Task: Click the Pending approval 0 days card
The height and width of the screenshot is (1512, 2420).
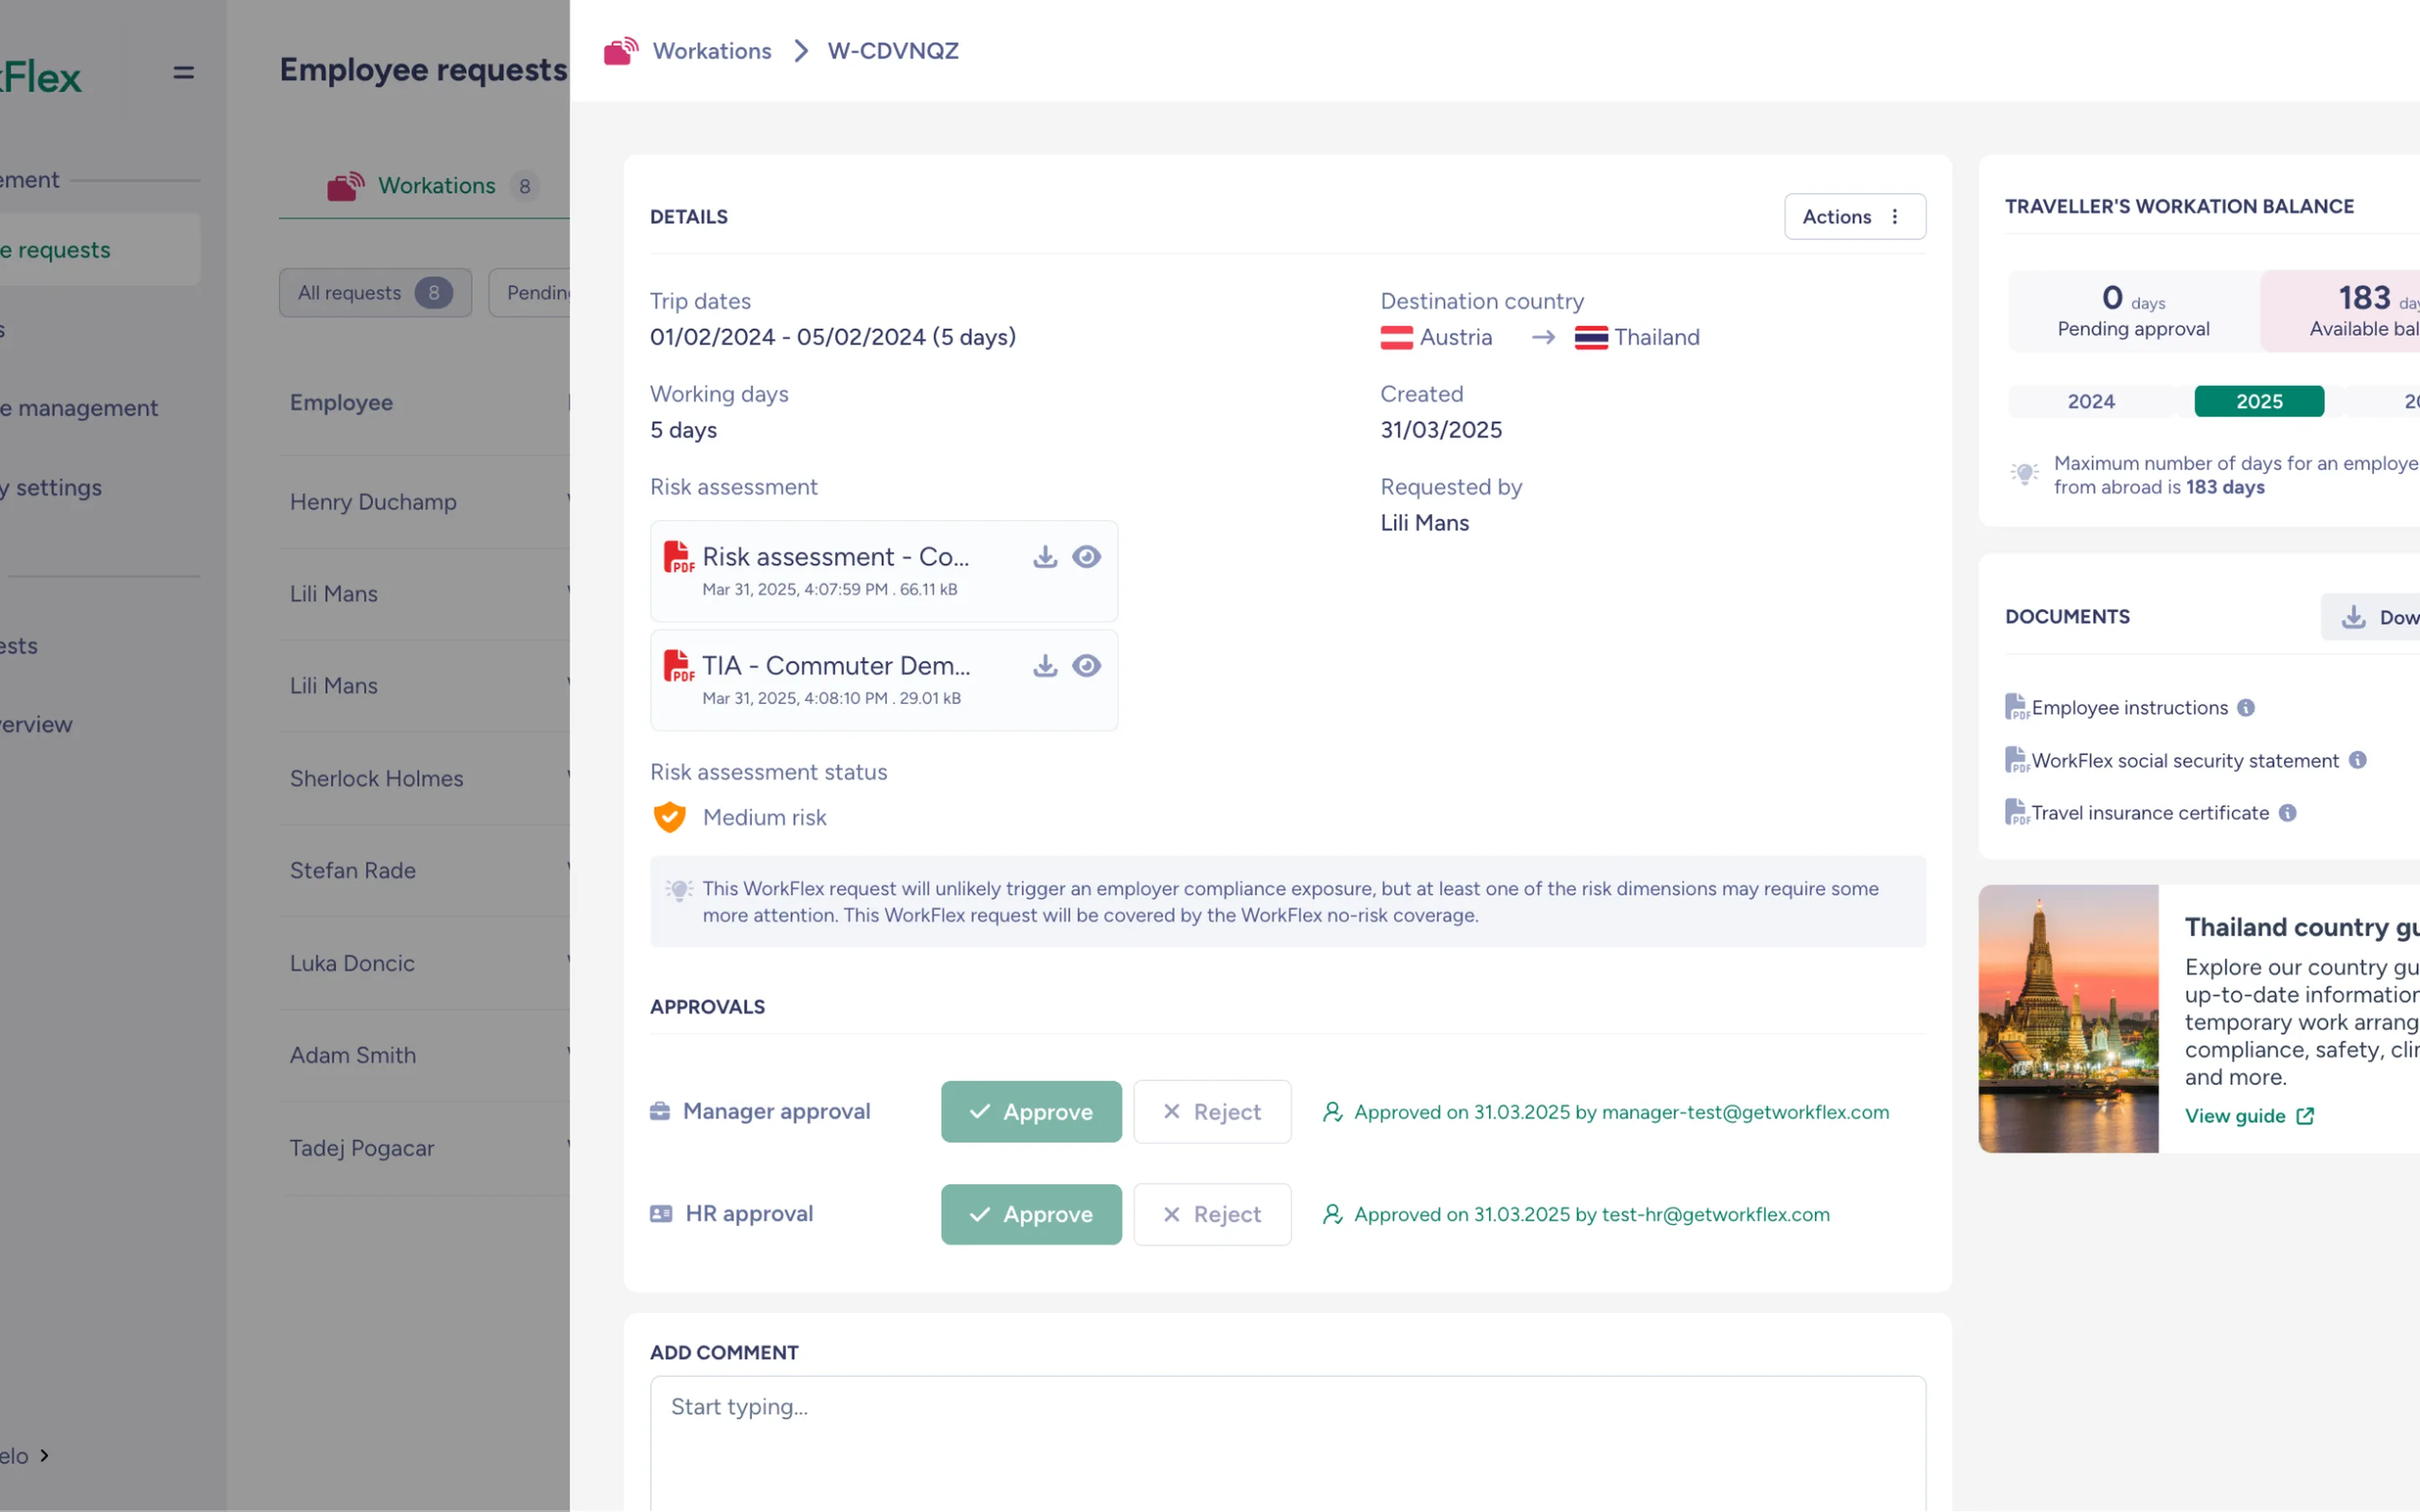Action: coord(2133,311)
